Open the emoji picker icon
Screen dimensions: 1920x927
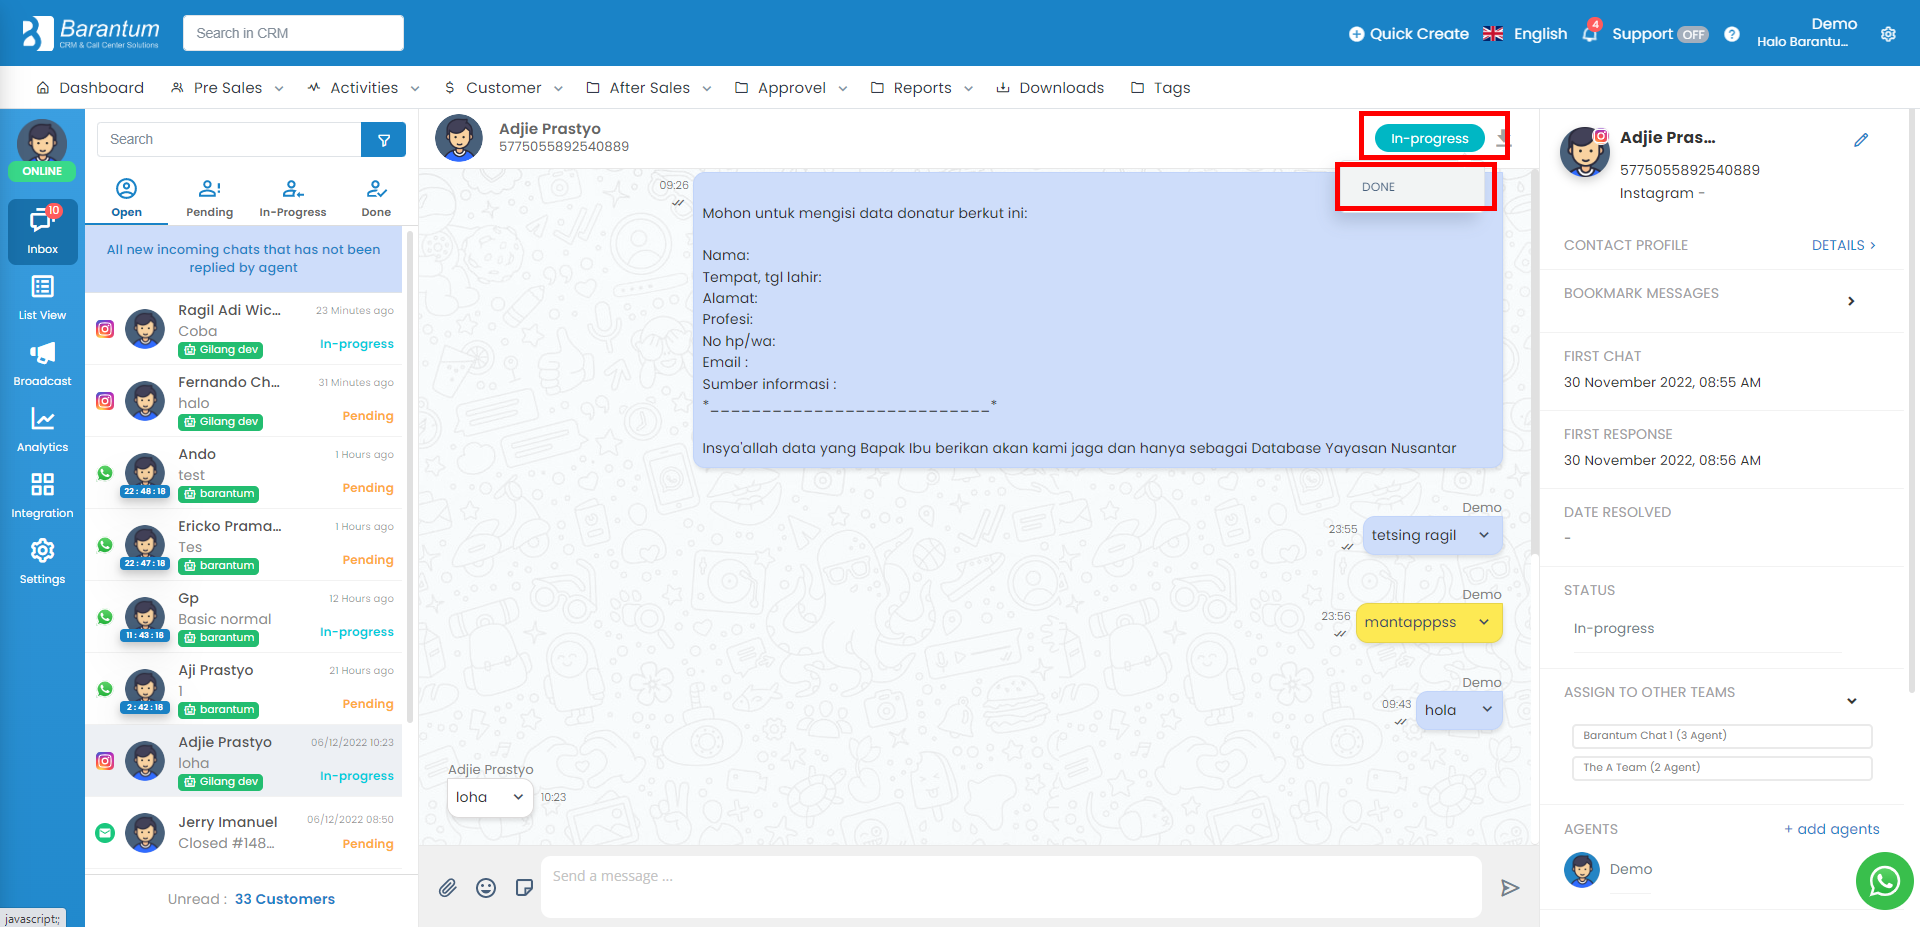[486, 888]
